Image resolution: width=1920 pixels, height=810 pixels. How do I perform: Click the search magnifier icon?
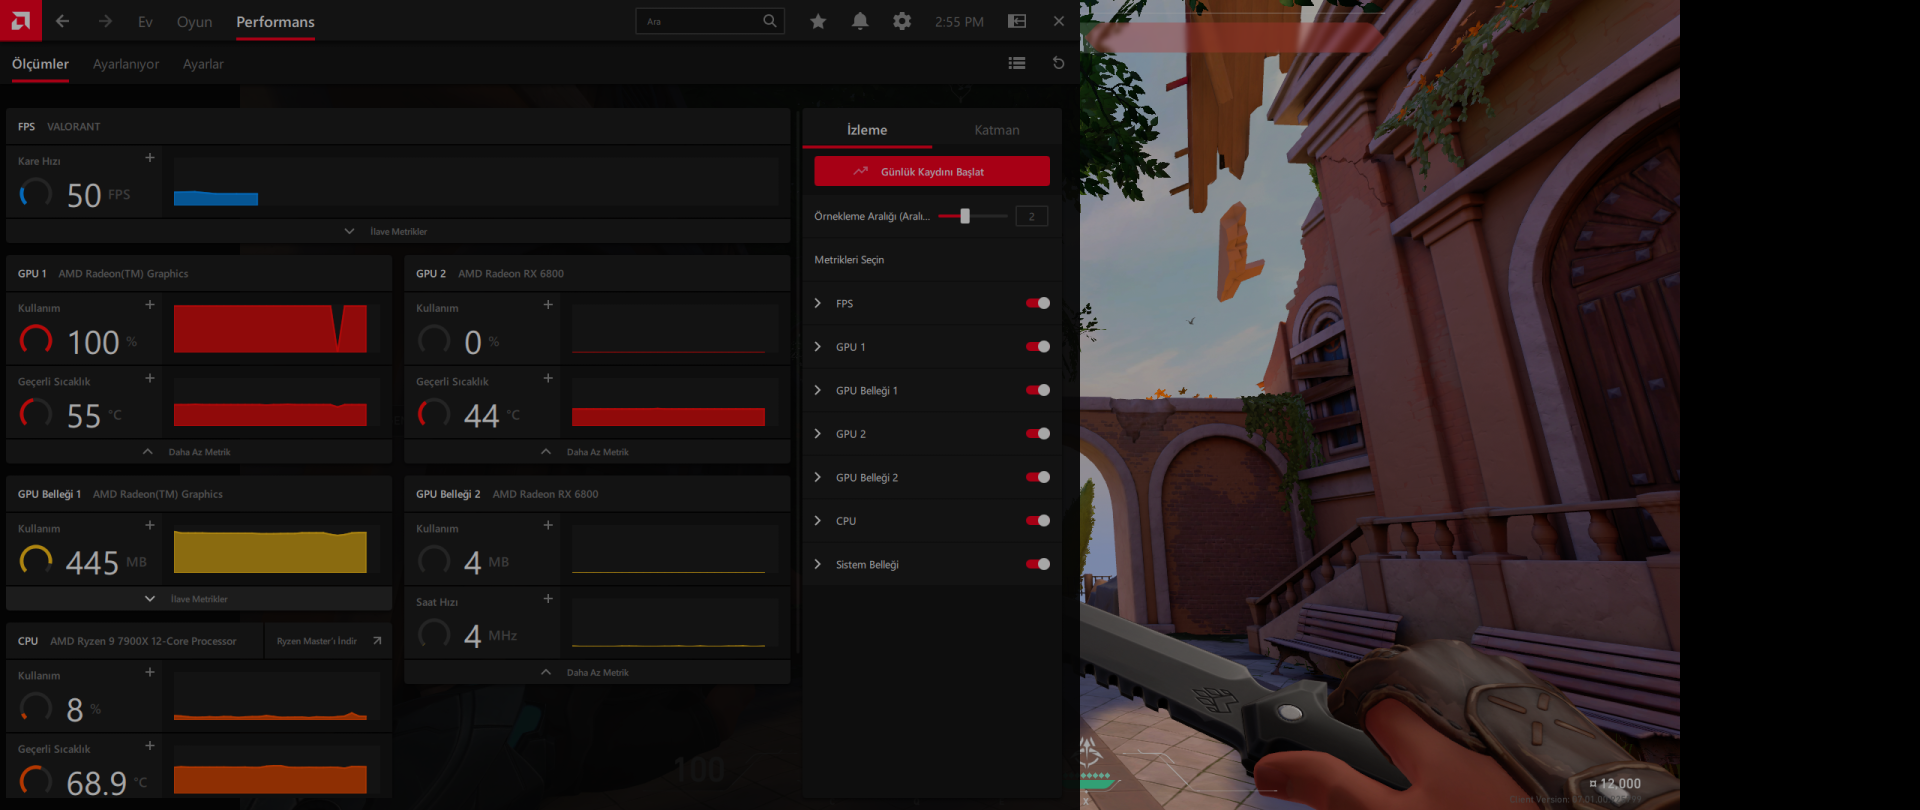click(x=769, y=21)
